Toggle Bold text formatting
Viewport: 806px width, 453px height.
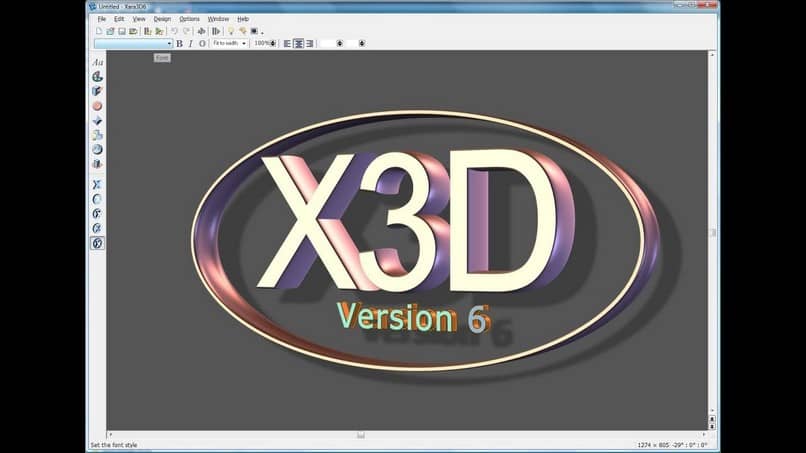point(179,44)
